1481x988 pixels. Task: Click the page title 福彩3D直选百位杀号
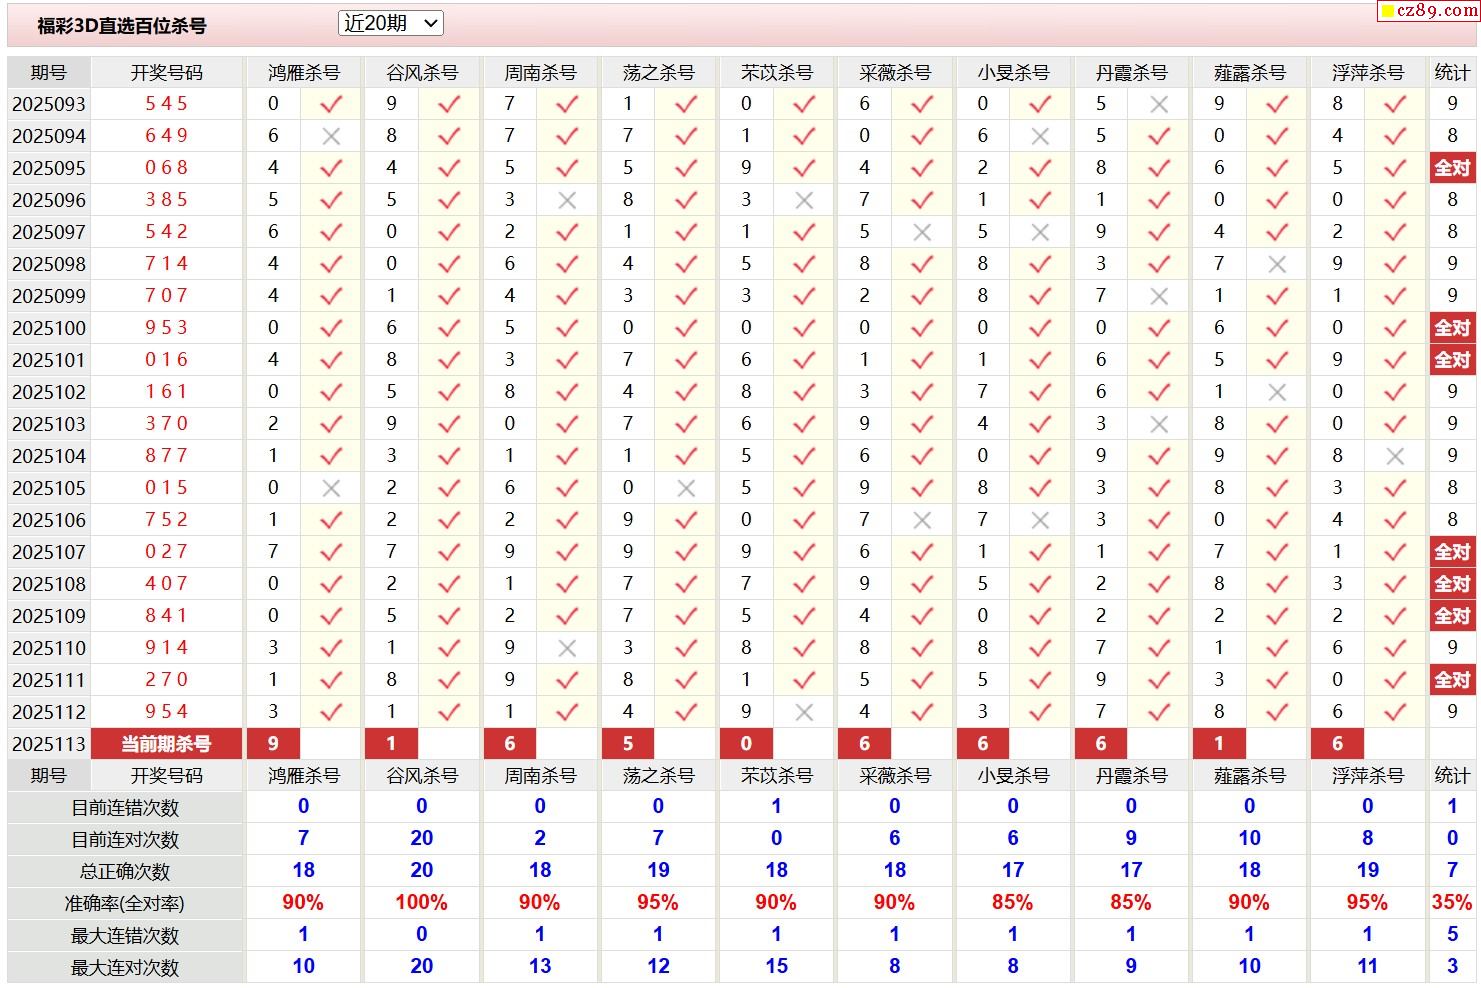tap(122, 26)
